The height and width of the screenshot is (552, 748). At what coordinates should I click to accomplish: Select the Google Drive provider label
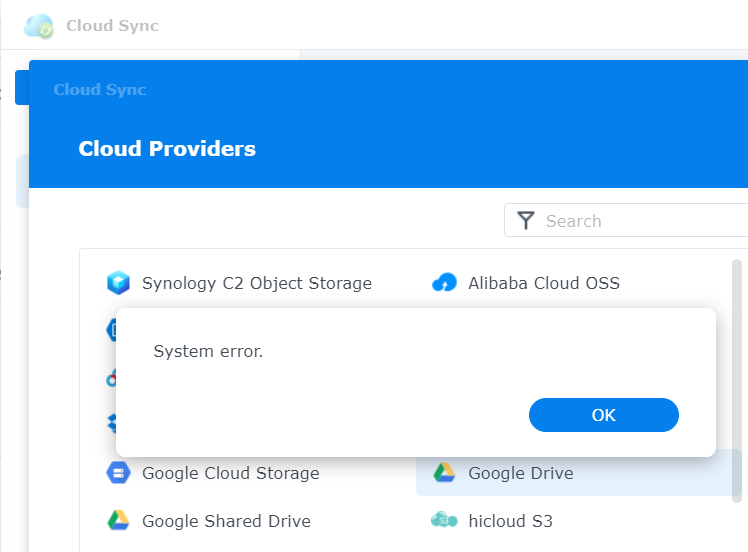click(x=520, y=473)
